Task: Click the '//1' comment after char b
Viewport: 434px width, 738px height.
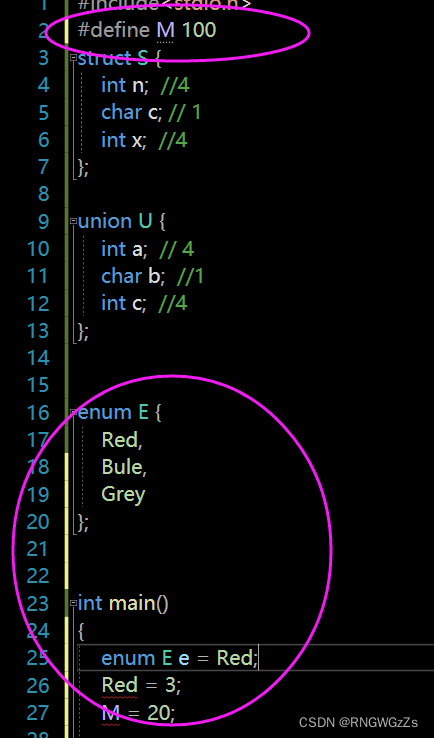Action: pos(191,276)
